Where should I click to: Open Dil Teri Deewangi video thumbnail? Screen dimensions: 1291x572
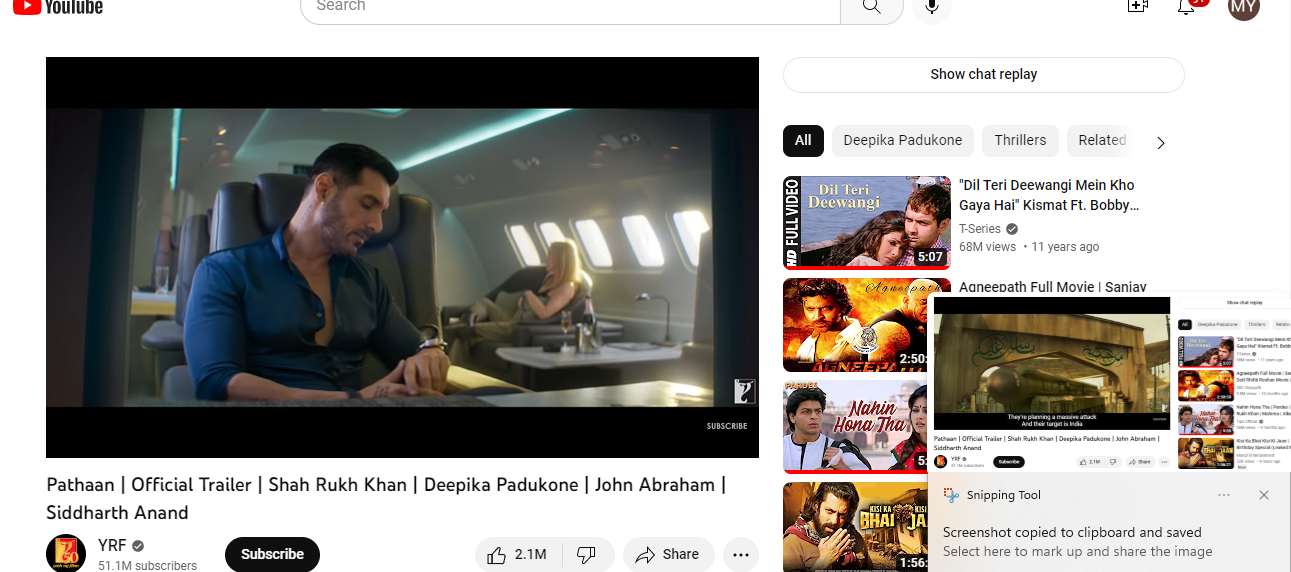tap(867, 223)
